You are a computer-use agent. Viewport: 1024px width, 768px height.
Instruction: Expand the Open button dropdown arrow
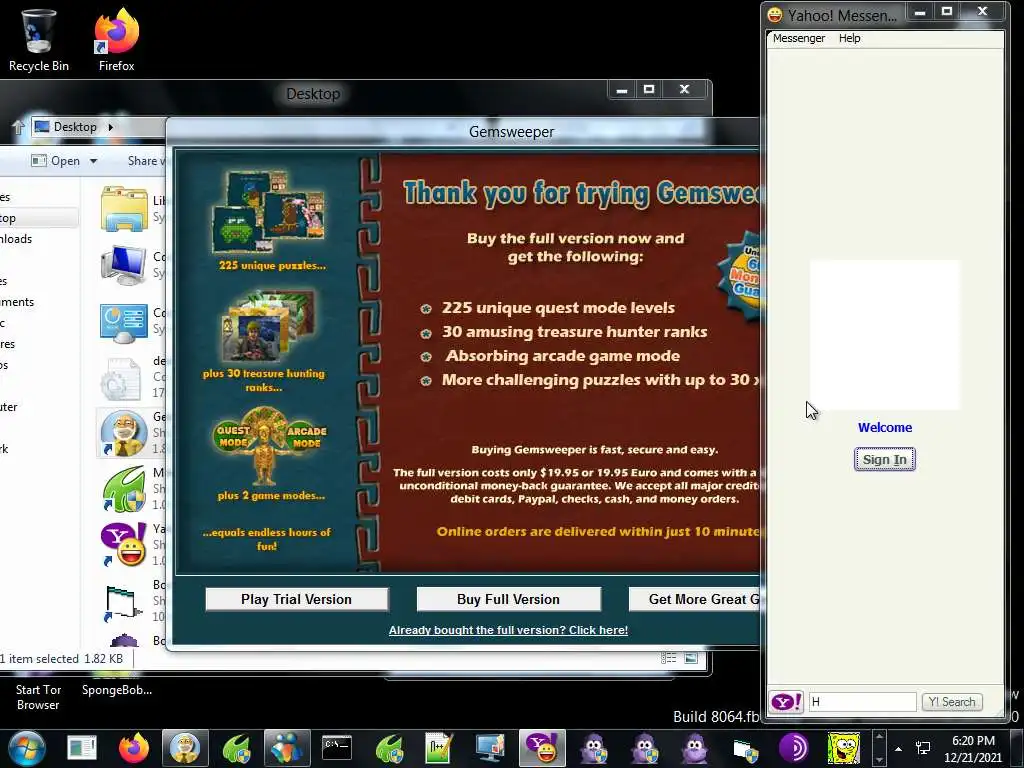(x=93, y=161)
